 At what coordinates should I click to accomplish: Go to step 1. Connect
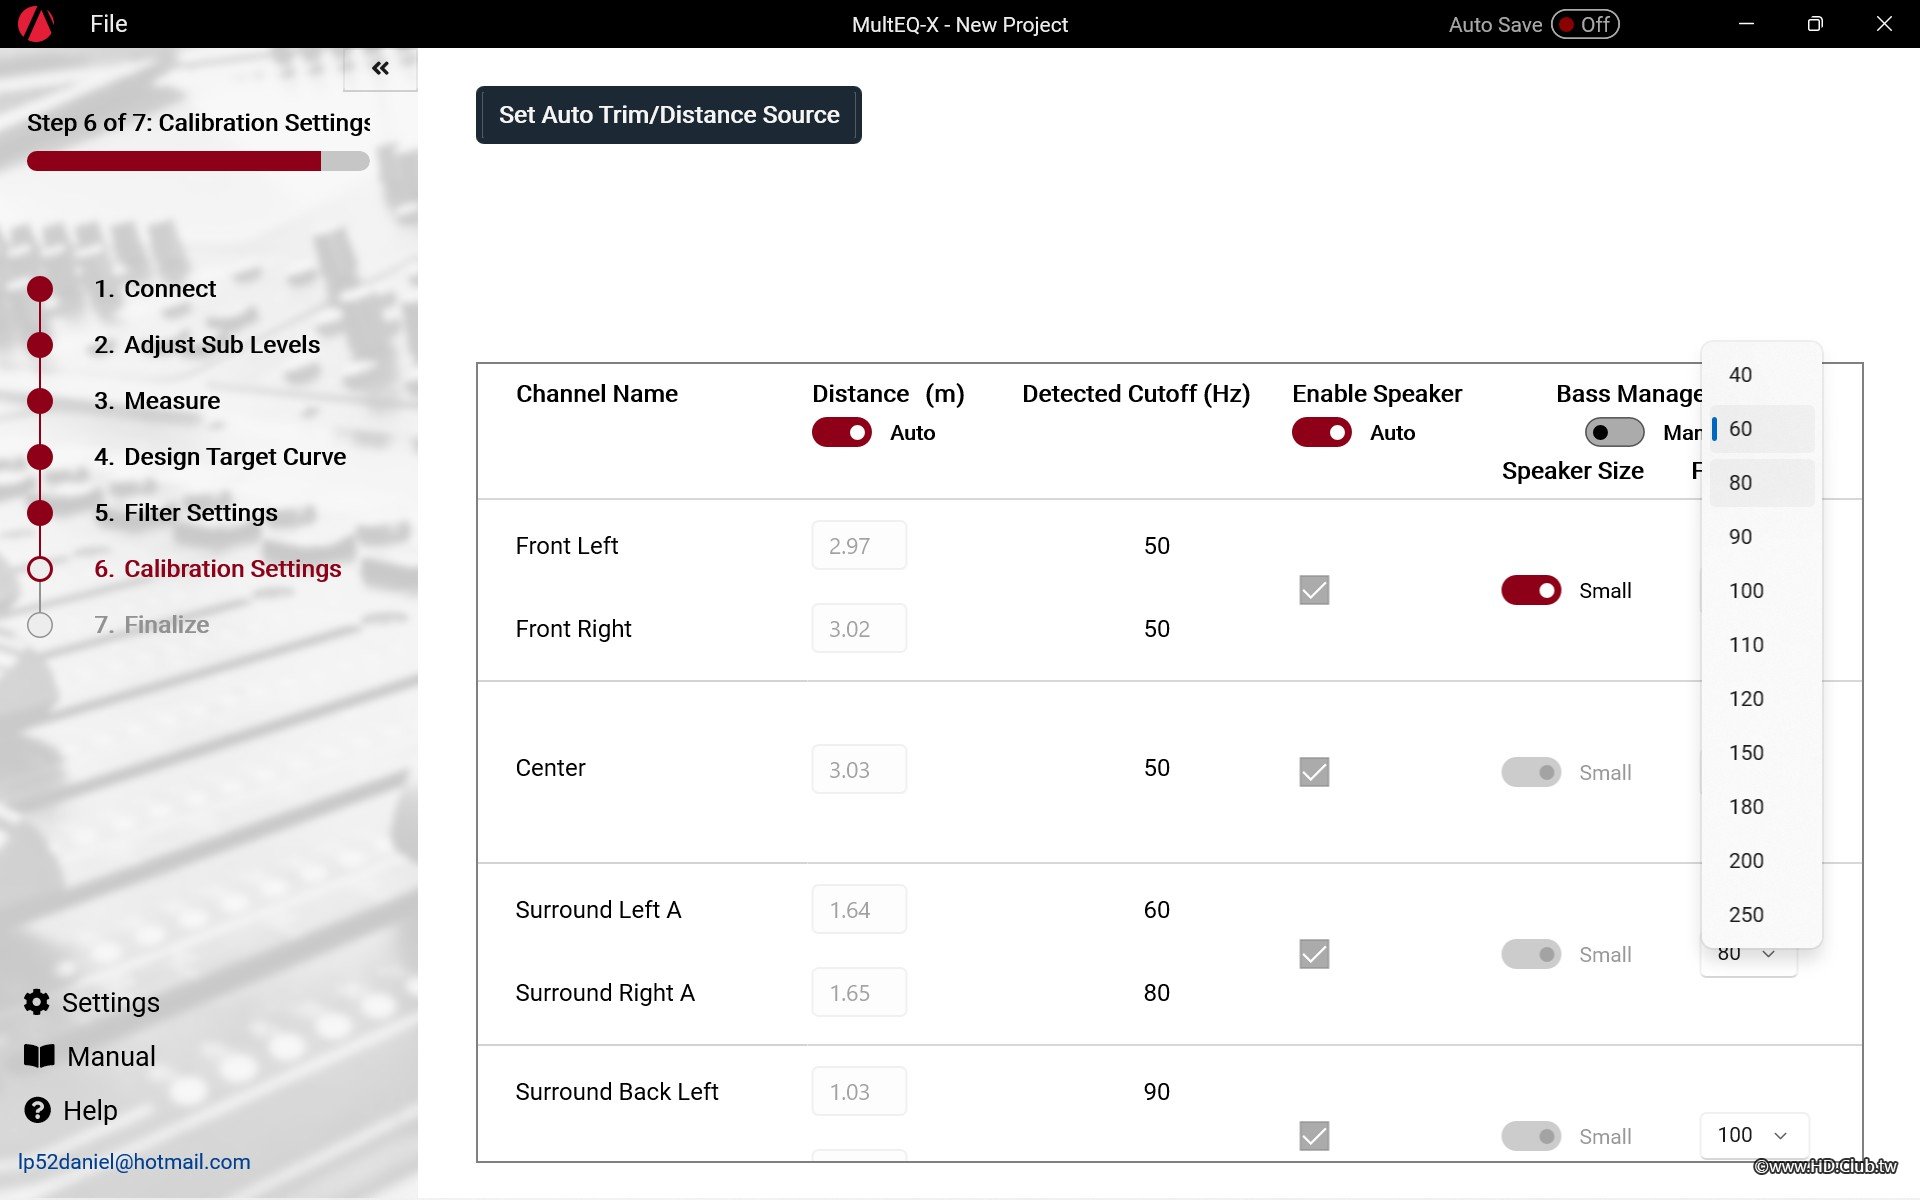[155, 289]
